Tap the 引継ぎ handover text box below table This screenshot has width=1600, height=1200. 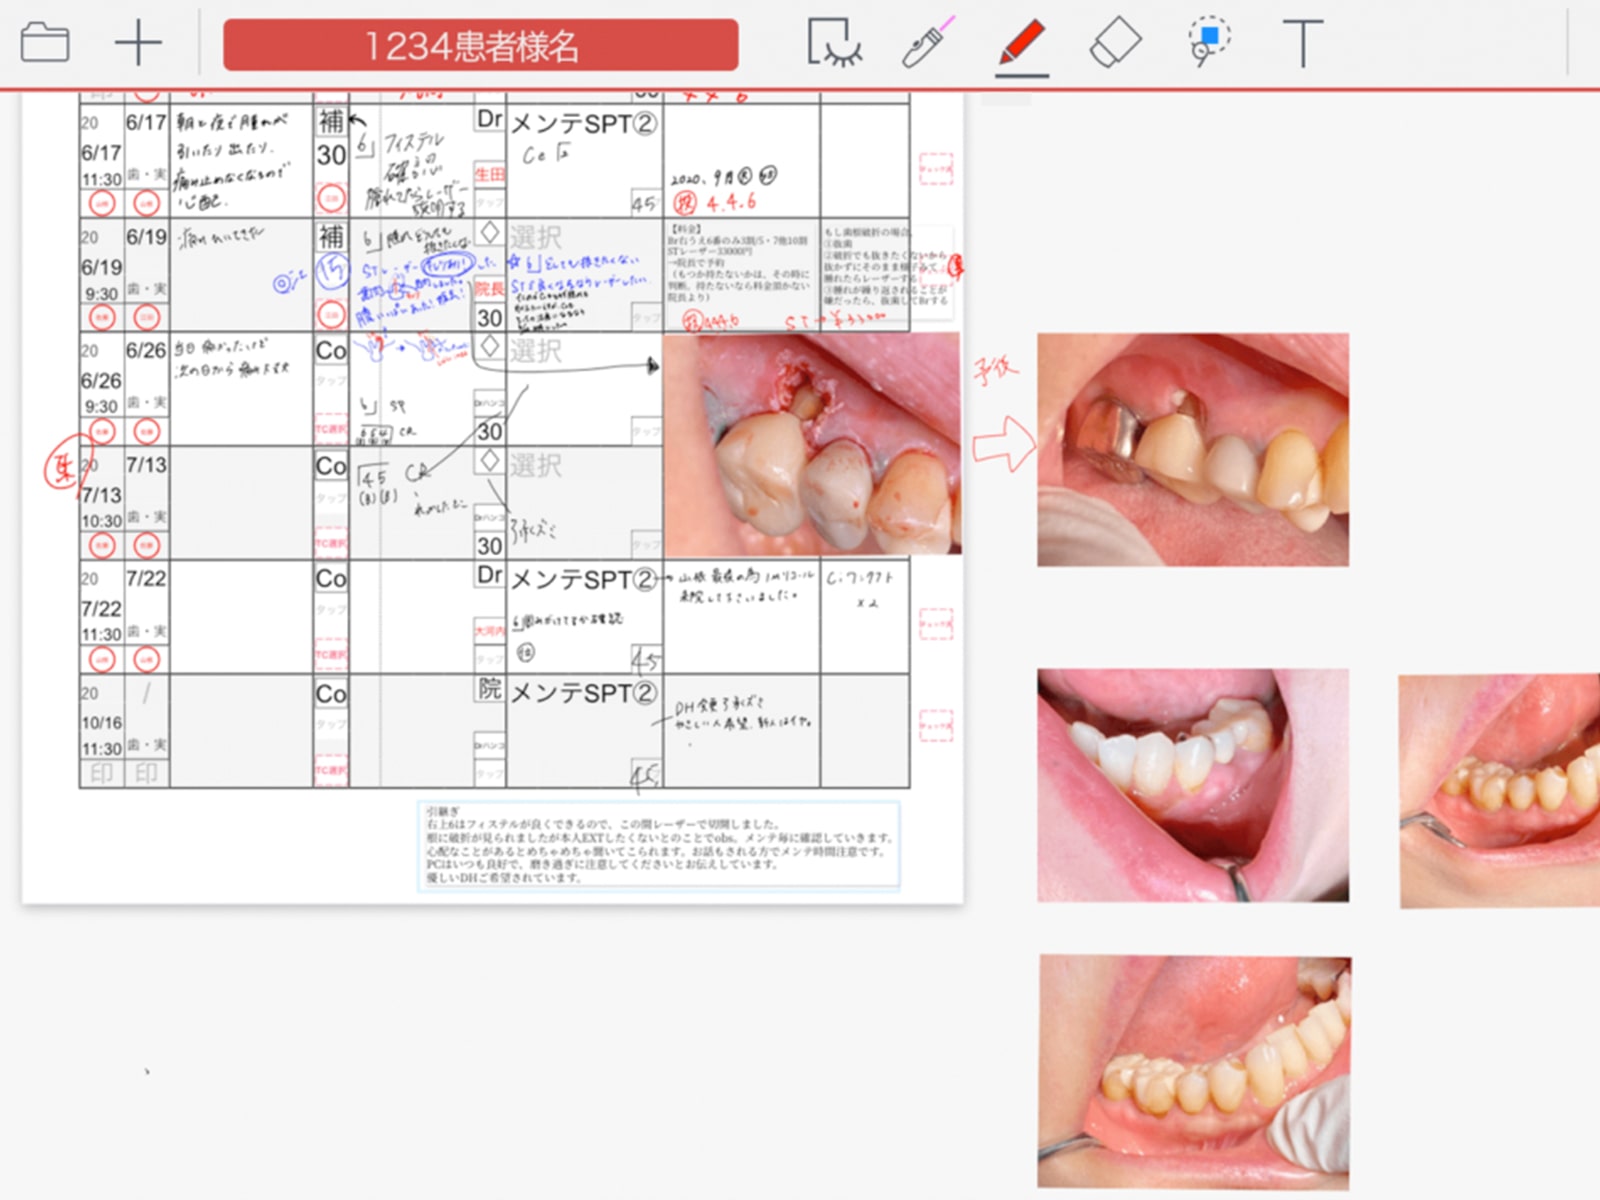658,845
